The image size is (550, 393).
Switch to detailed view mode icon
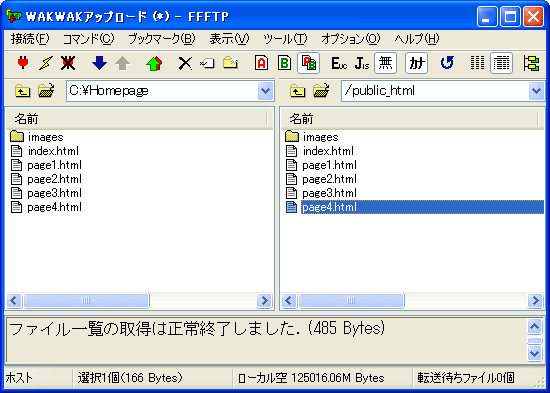[x=501, y=63]
